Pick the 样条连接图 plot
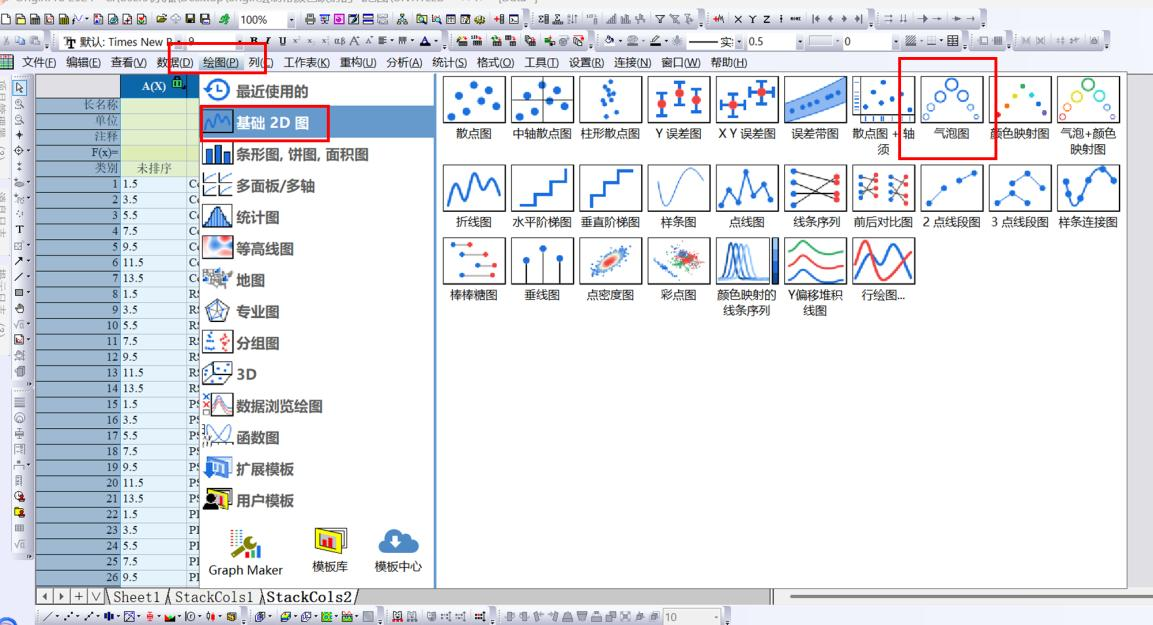1153x625 pixels. click(1088, 188)
